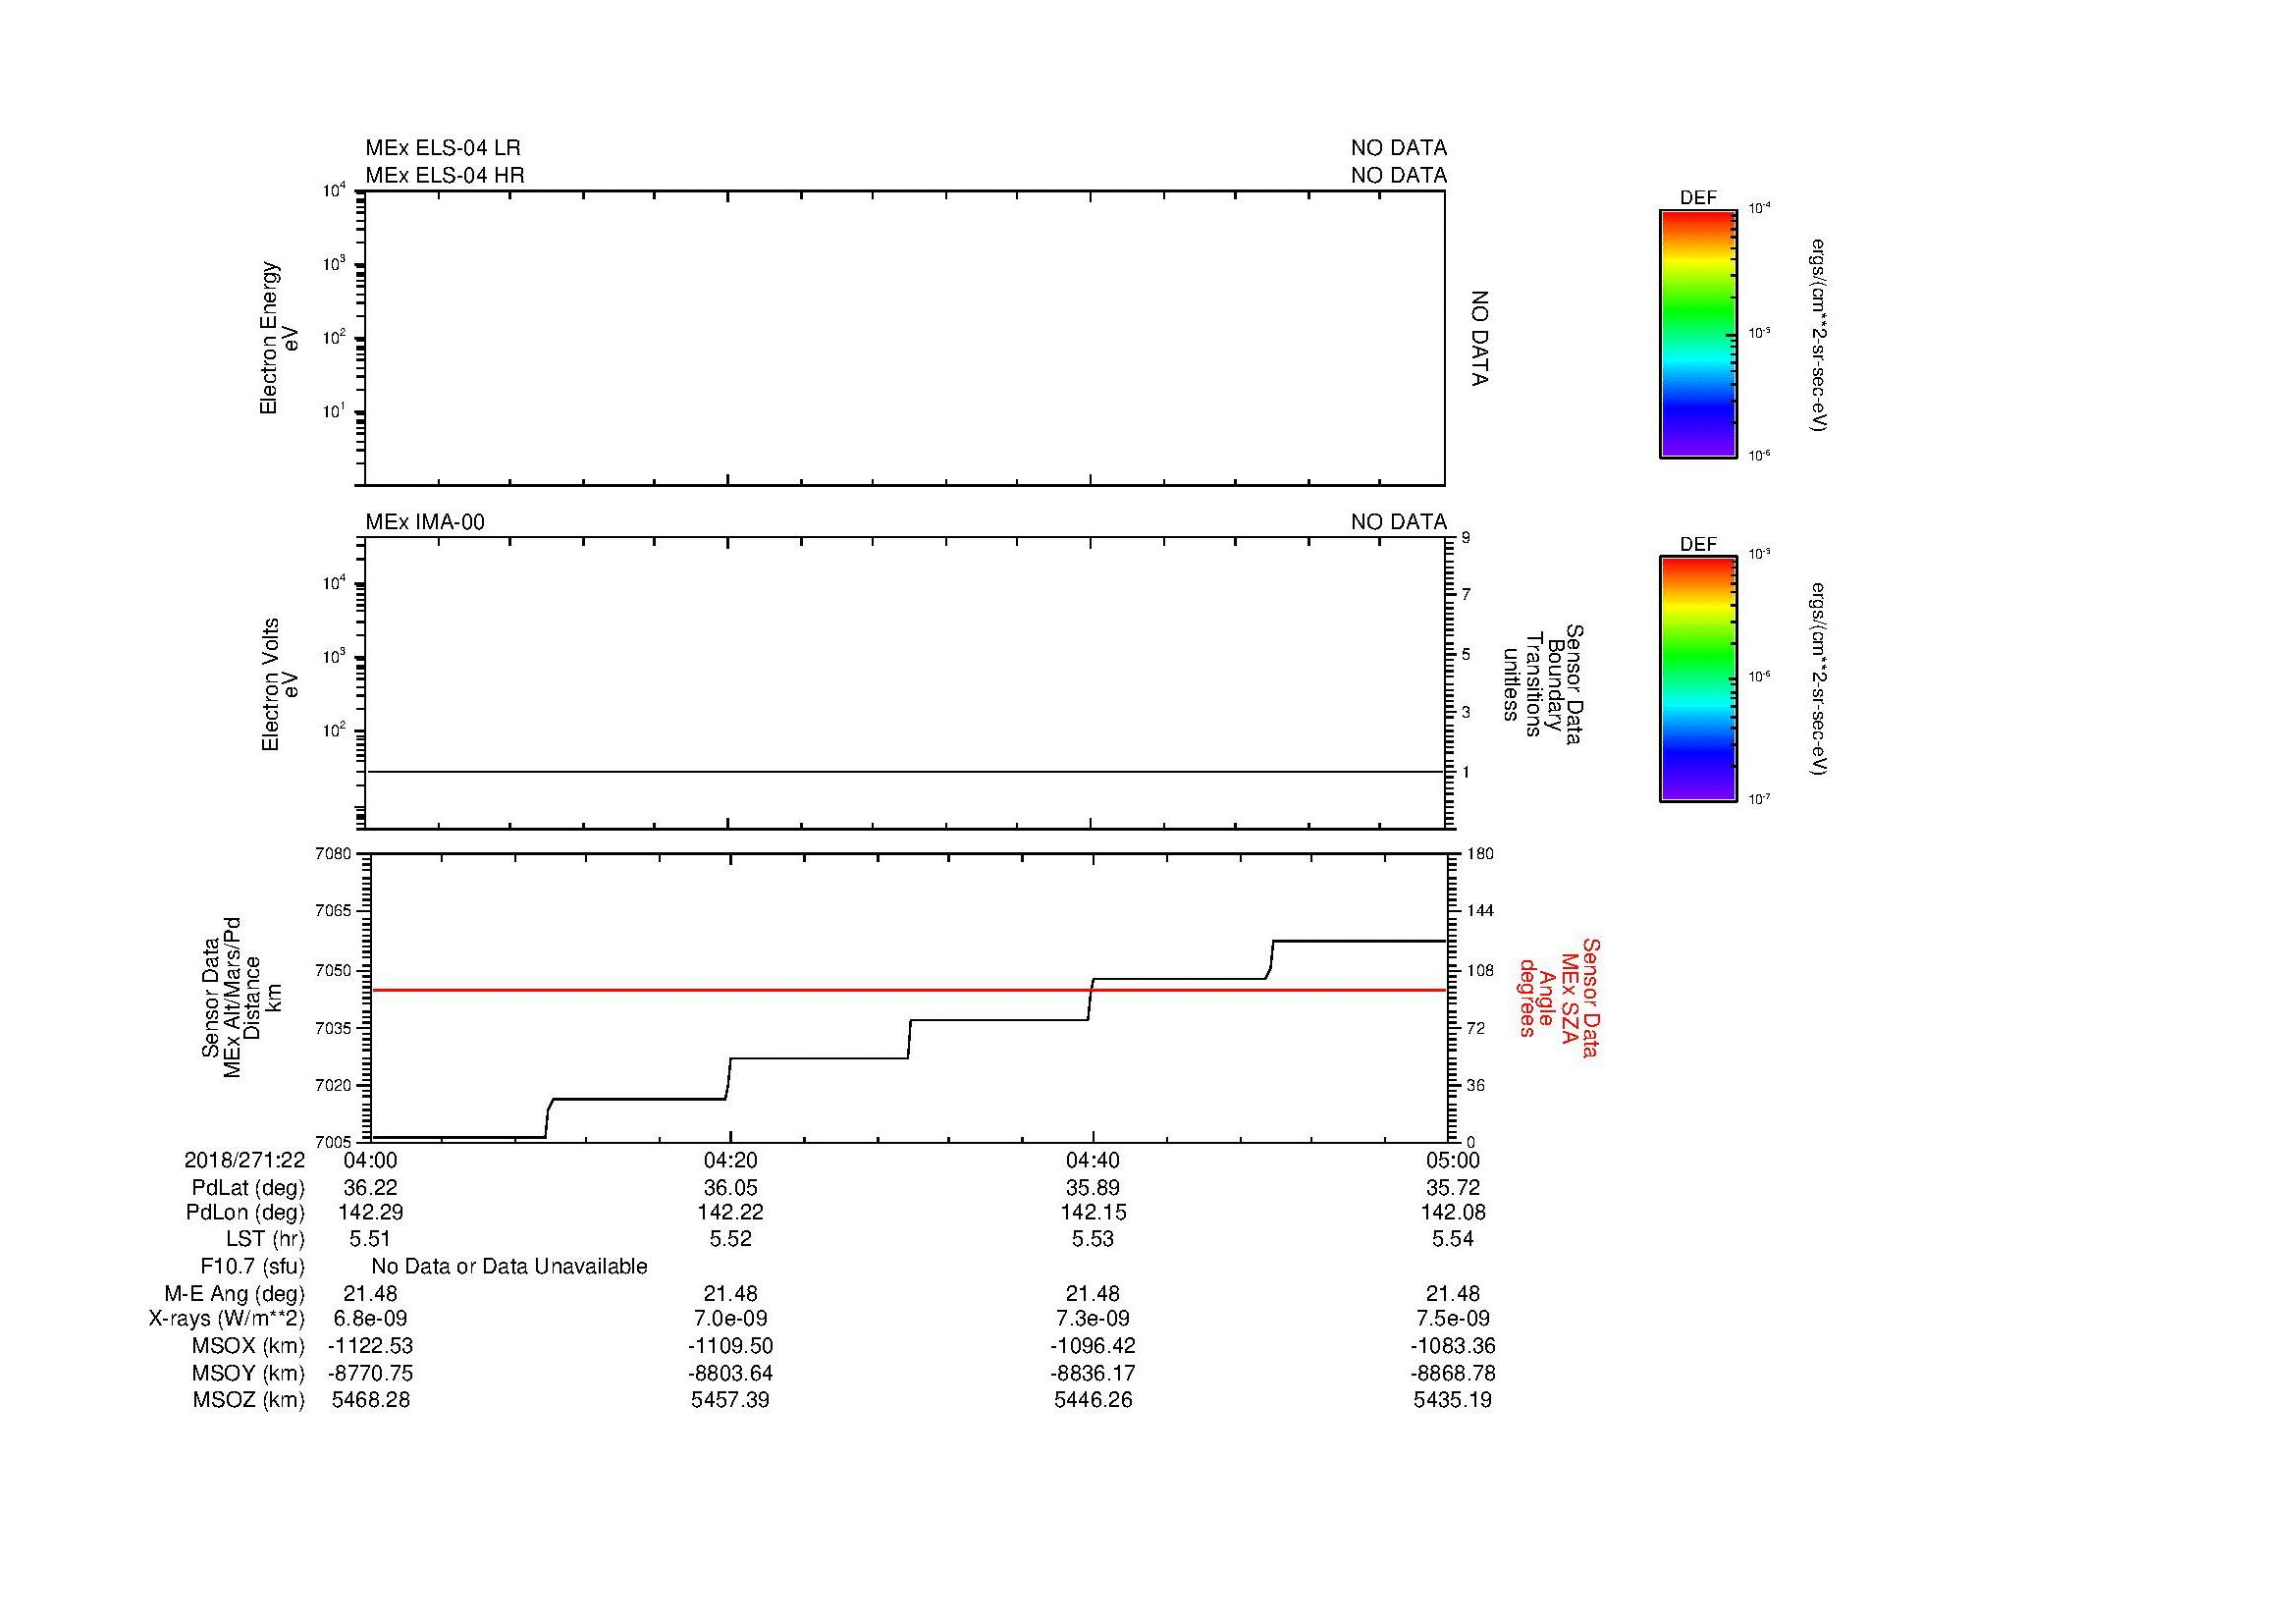Click the '04:00' time tick label
This screenshot has width=2296, height=1623.
point(370,1160)
